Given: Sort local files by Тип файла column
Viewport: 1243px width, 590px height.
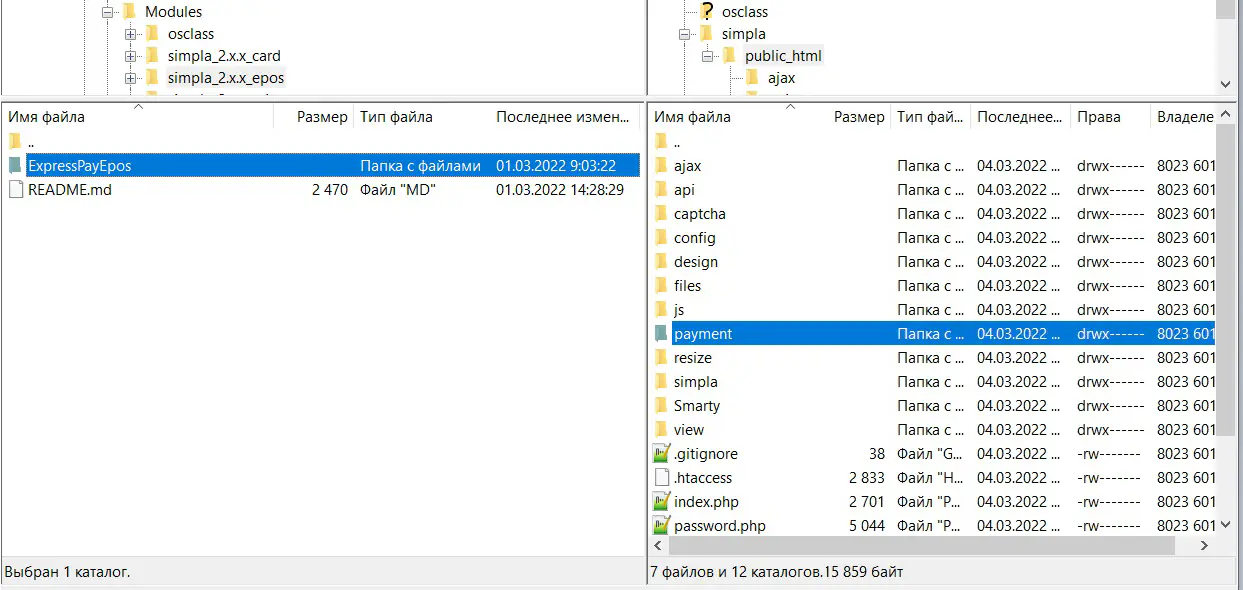Looking at the screenshot, I should [x=396, y=117].
